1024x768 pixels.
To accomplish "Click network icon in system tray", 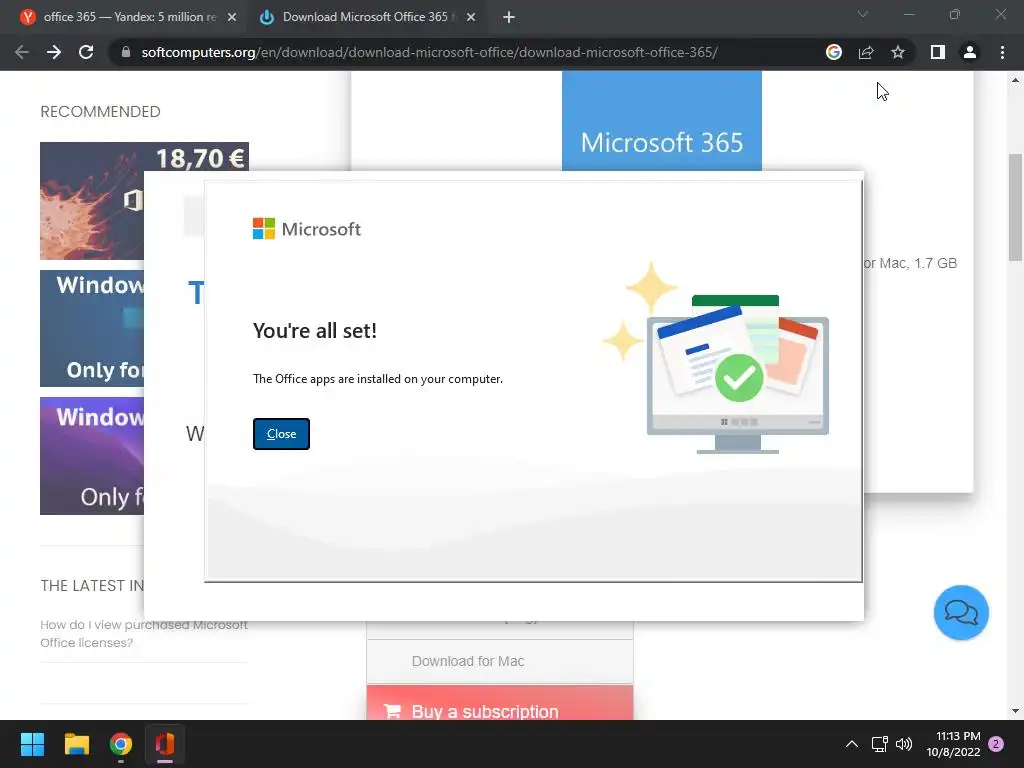I will click(x=879, y=744).
